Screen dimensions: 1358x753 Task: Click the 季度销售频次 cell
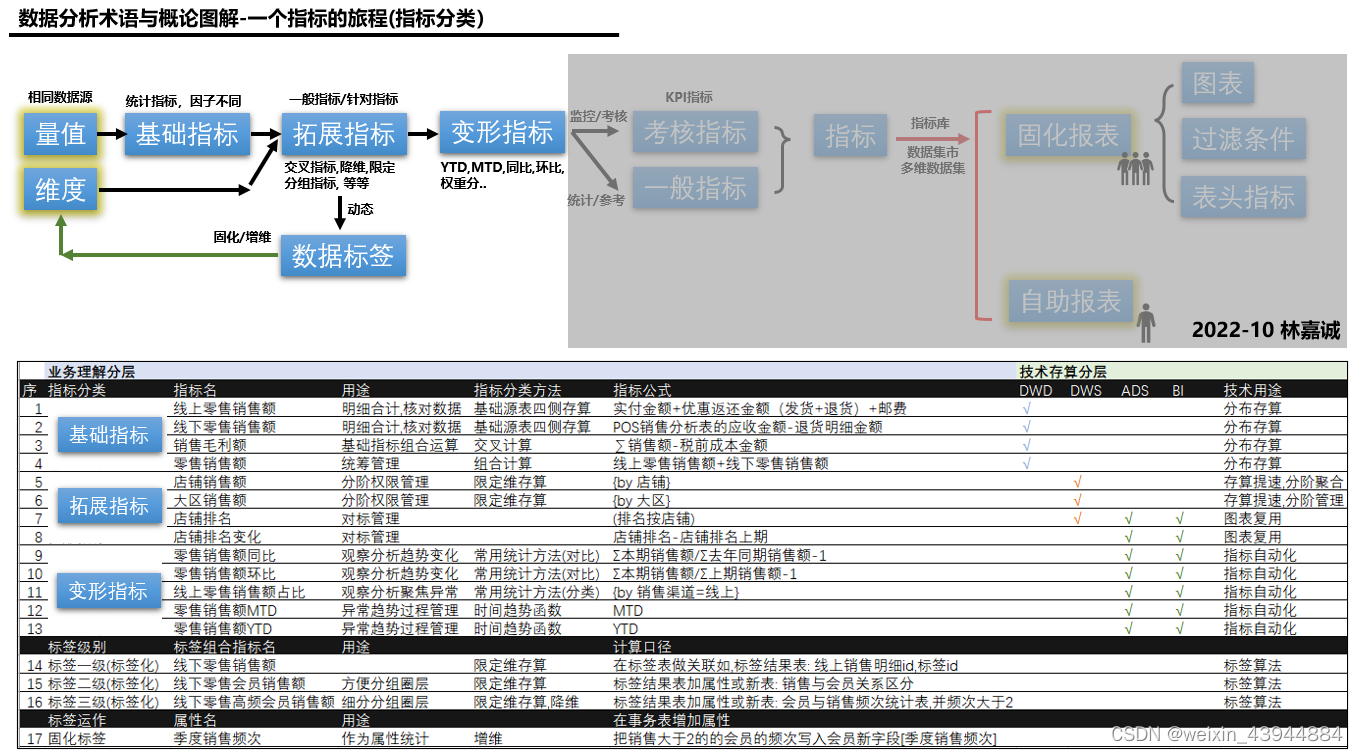[217, 738]
